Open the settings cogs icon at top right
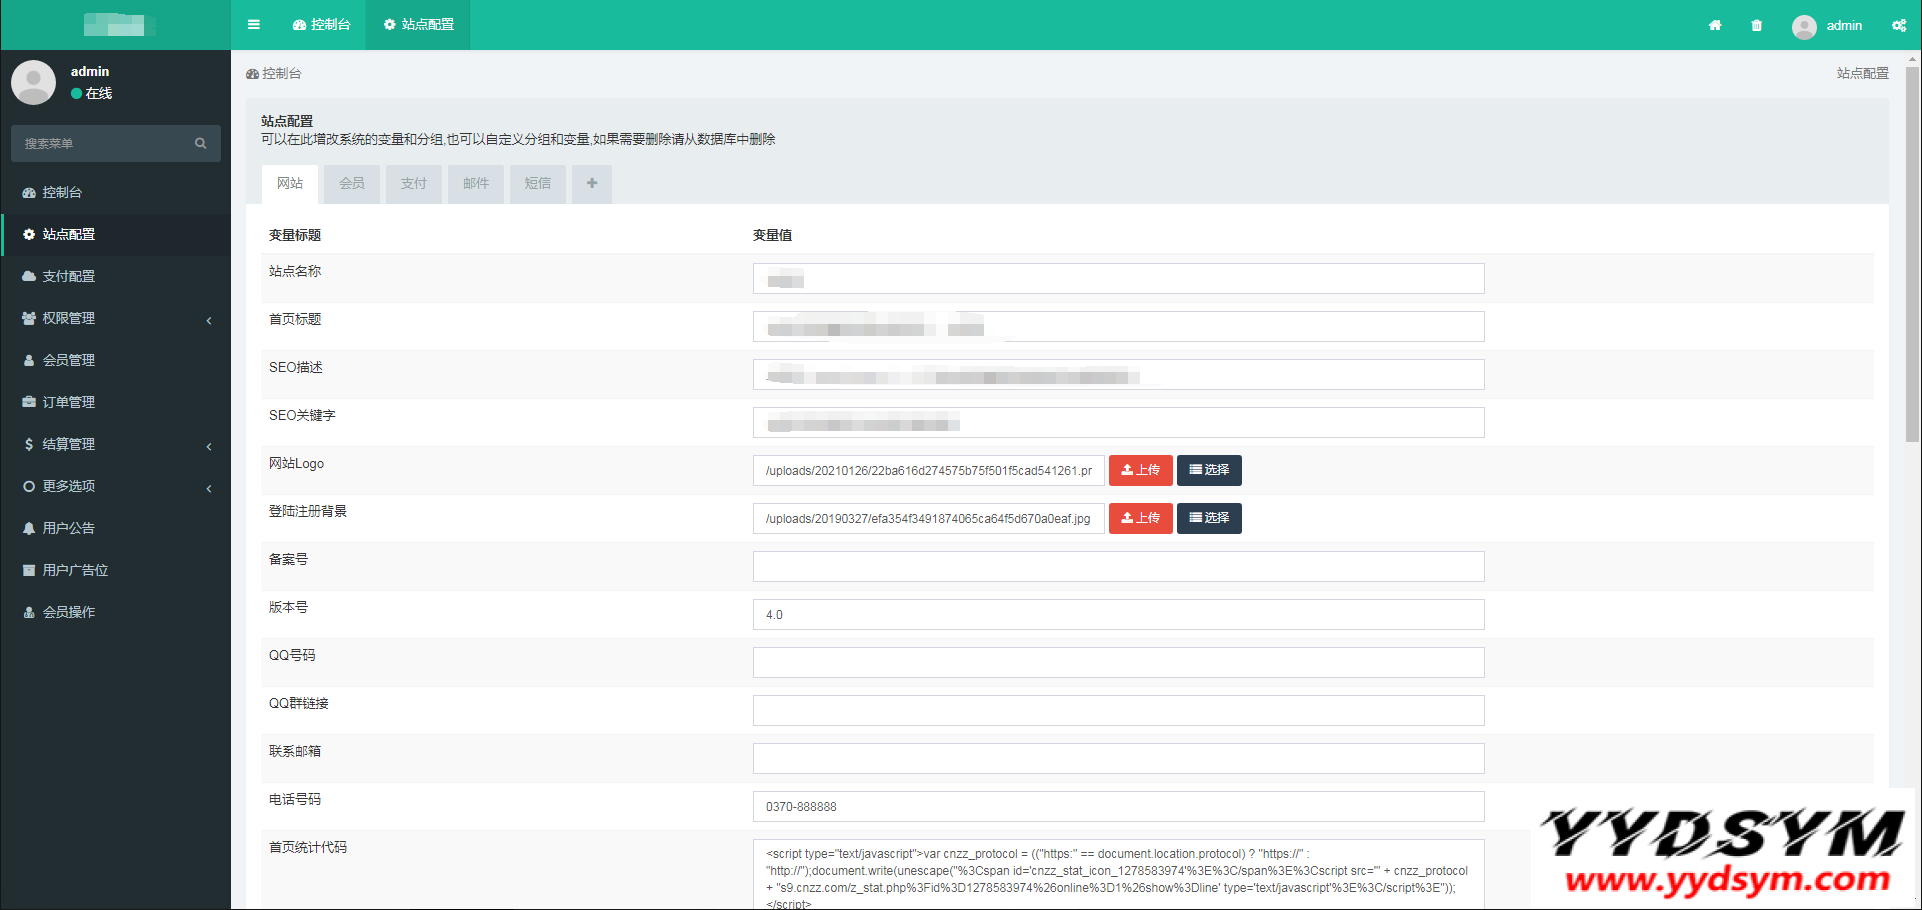The height and width of the screenshot is (910, 1922). pyautogui.click(x=1898, y=26)
